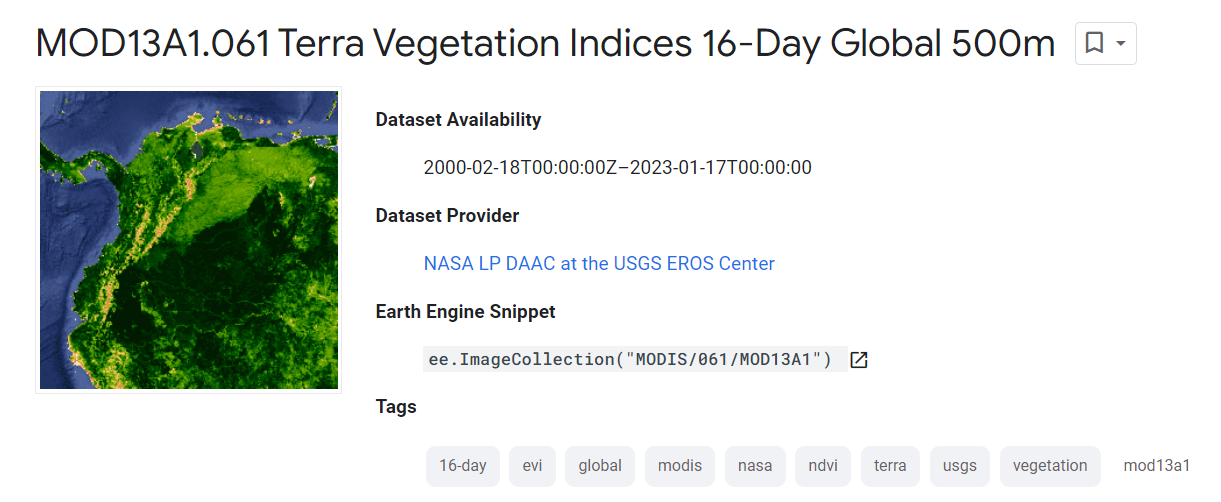Click the mod13a1 tag
The width and height of the screenshot is (1221, 502).
coord(1157,466)
